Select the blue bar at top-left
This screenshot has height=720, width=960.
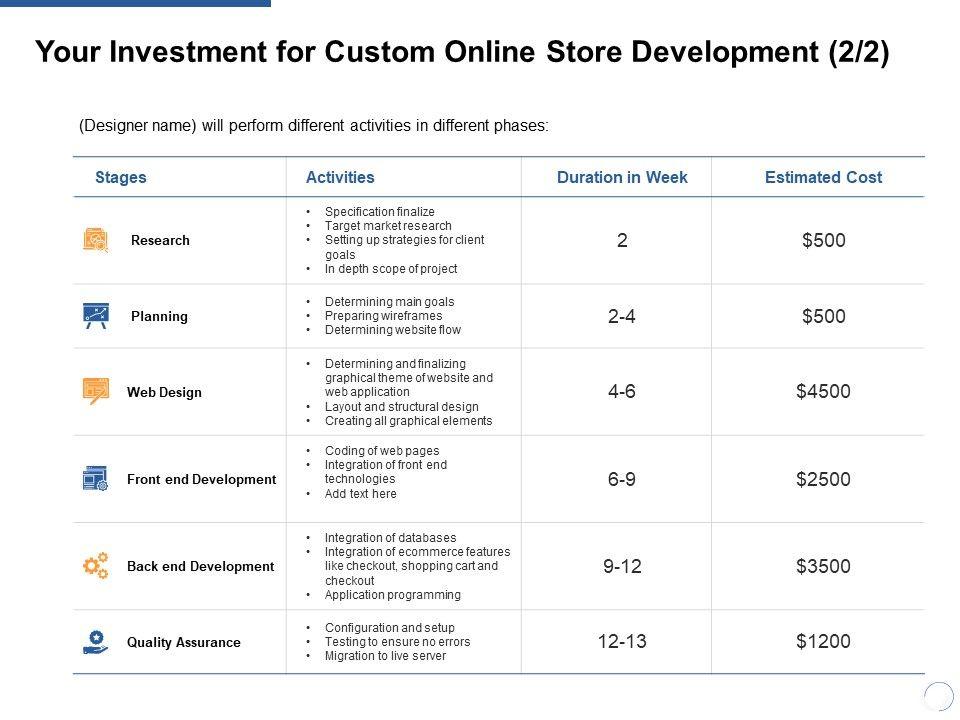pyautogui.click(x=135, y=3)
